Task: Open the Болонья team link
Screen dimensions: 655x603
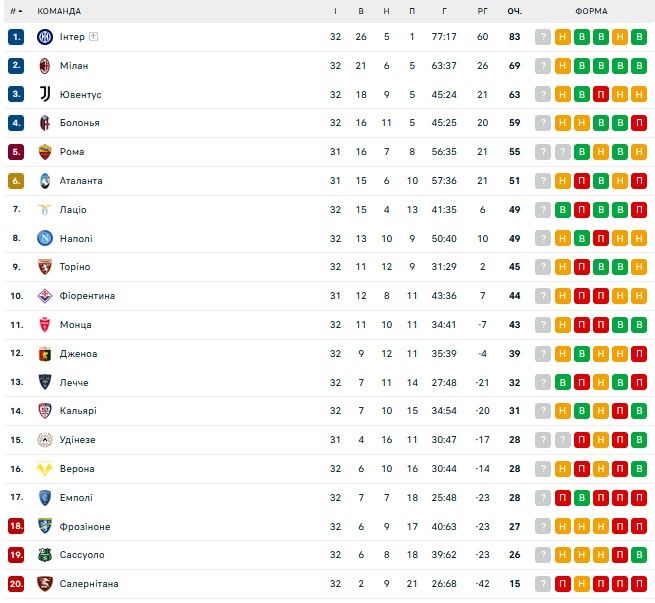Action: (79, 123)
